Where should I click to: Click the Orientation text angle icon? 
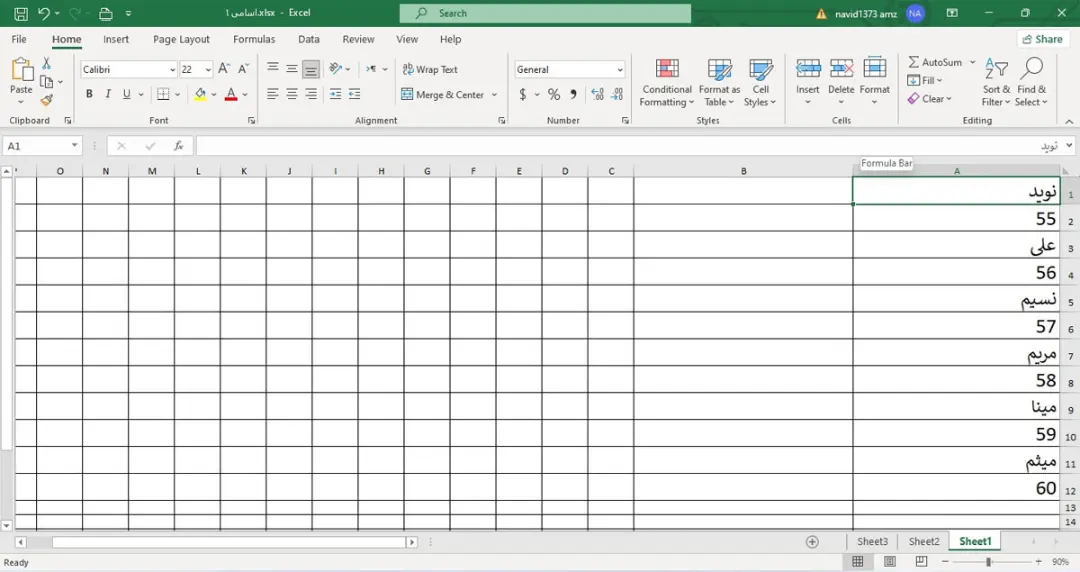tap(335, 69)
